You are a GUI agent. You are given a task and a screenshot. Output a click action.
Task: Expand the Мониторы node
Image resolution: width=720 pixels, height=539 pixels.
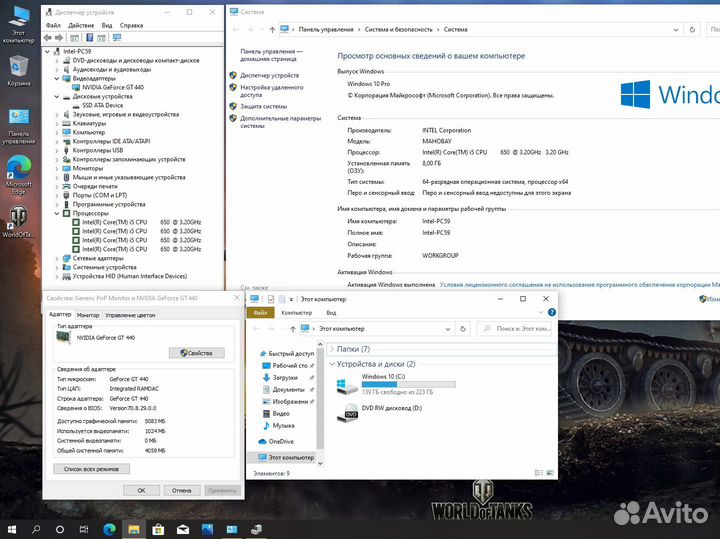57,168
